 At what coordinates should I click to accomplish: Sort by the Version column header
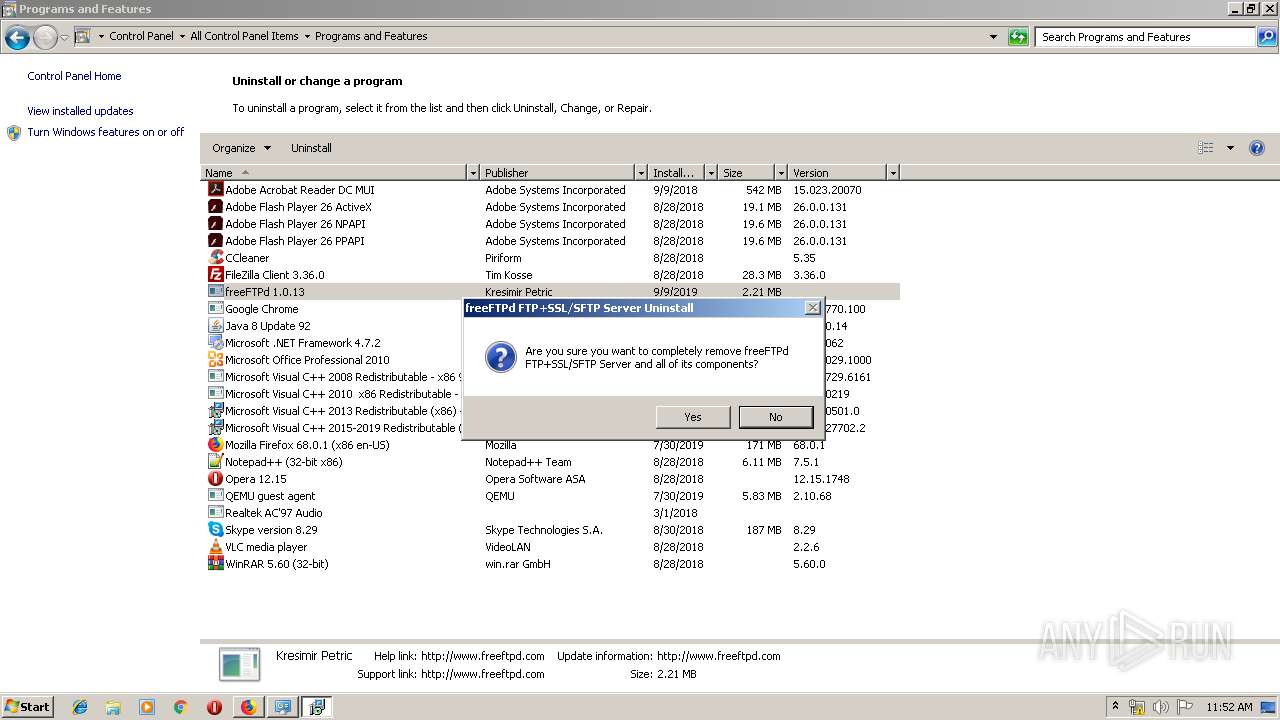pyautogui.click(x=837, y=173)
